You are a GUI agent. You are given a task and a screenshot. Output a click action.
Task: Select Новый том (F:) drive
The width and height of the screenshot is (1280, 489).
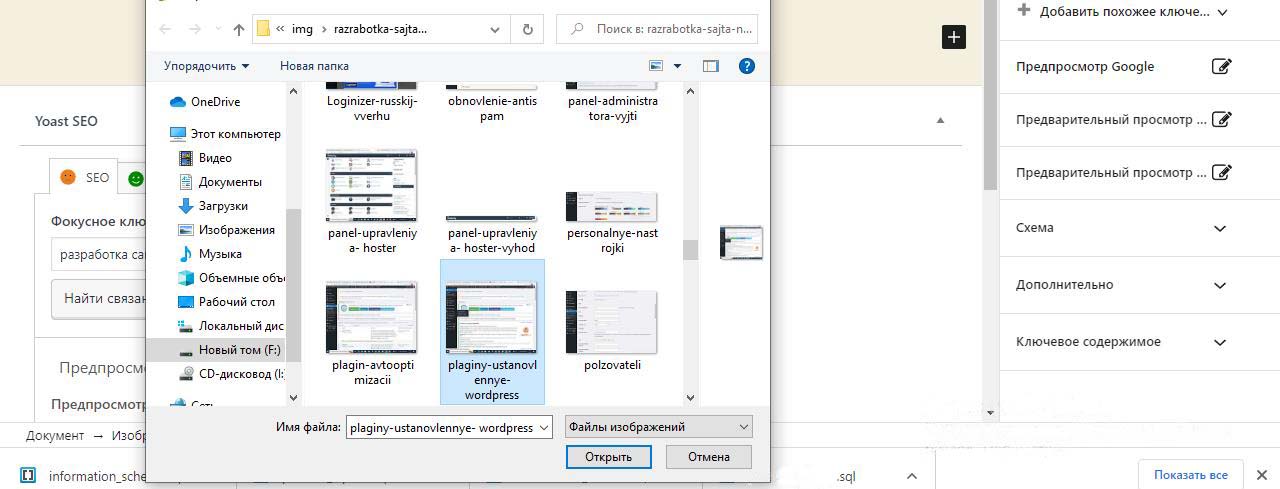click(x=238, y=350)
